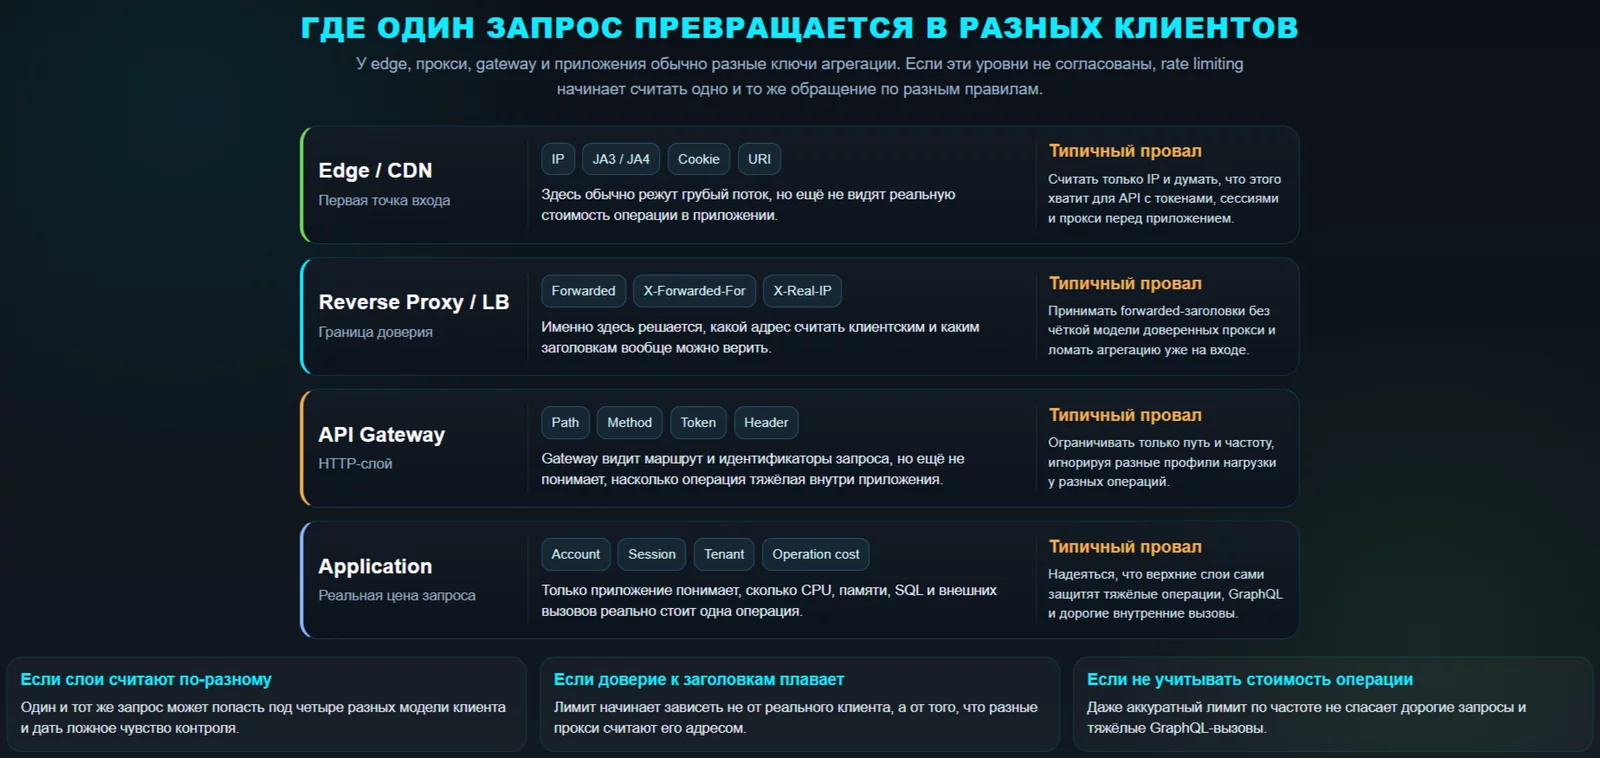Select the X-Forwarded-For tag
The width and height of the screenshot is (1600, 758).
(694, 291)
